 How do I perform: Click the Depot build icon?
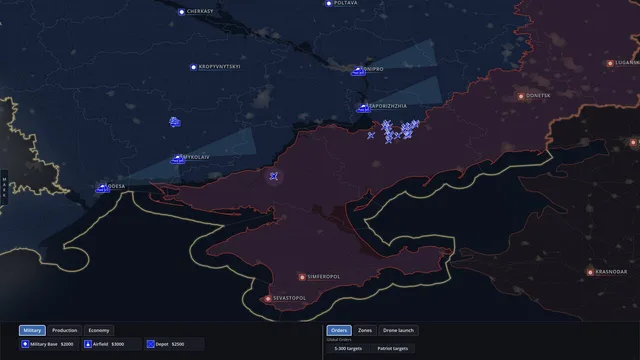click(151, 344)
